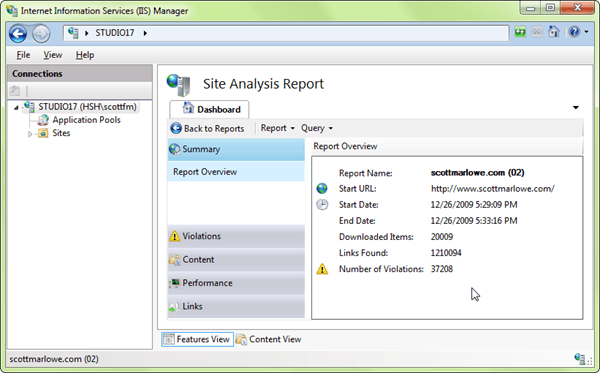The image size is (600, 373).
Task: Select Sites in the Connections tree
Action: (61, 133)
